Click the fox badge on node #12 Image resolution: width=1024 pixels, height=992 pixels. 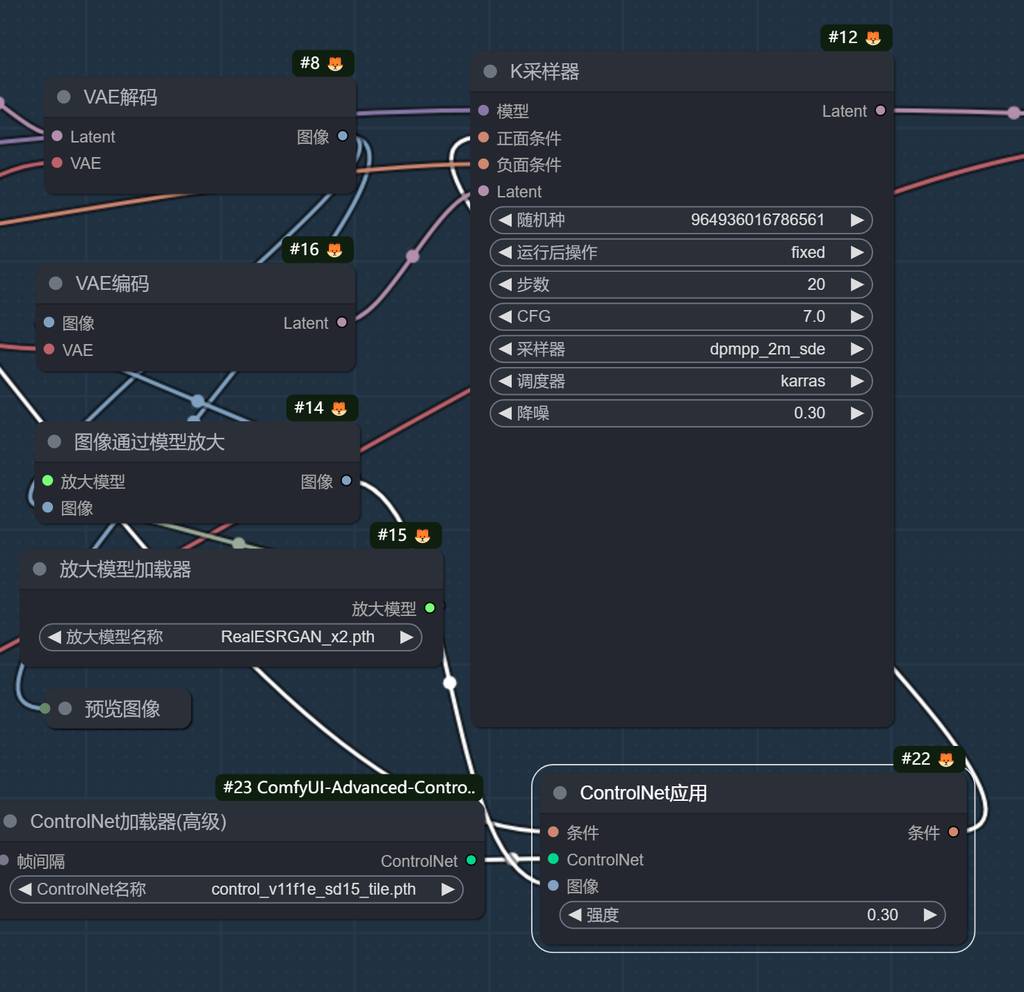tap(873, 38)
